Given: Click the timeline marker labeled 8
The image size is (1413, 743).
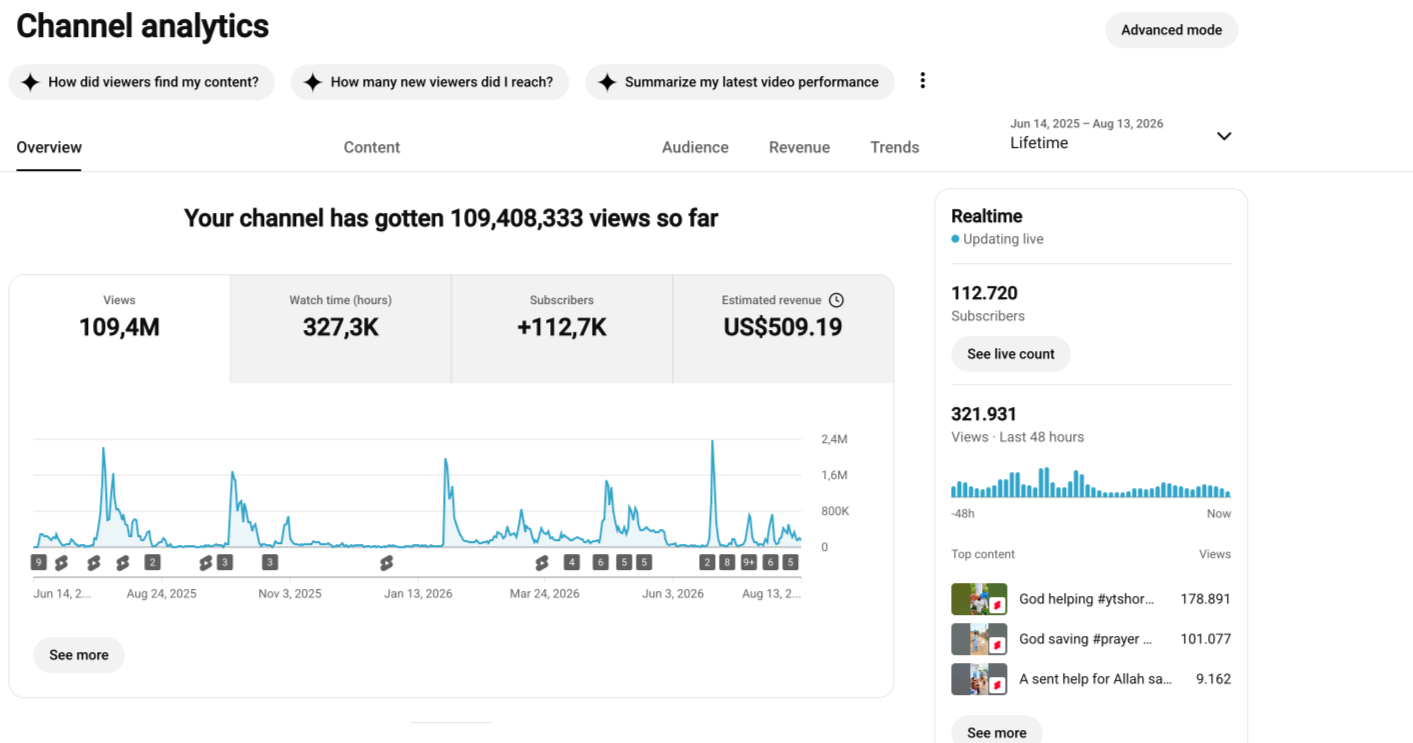Looking at the screenshot, I should (x=727, y=563).
